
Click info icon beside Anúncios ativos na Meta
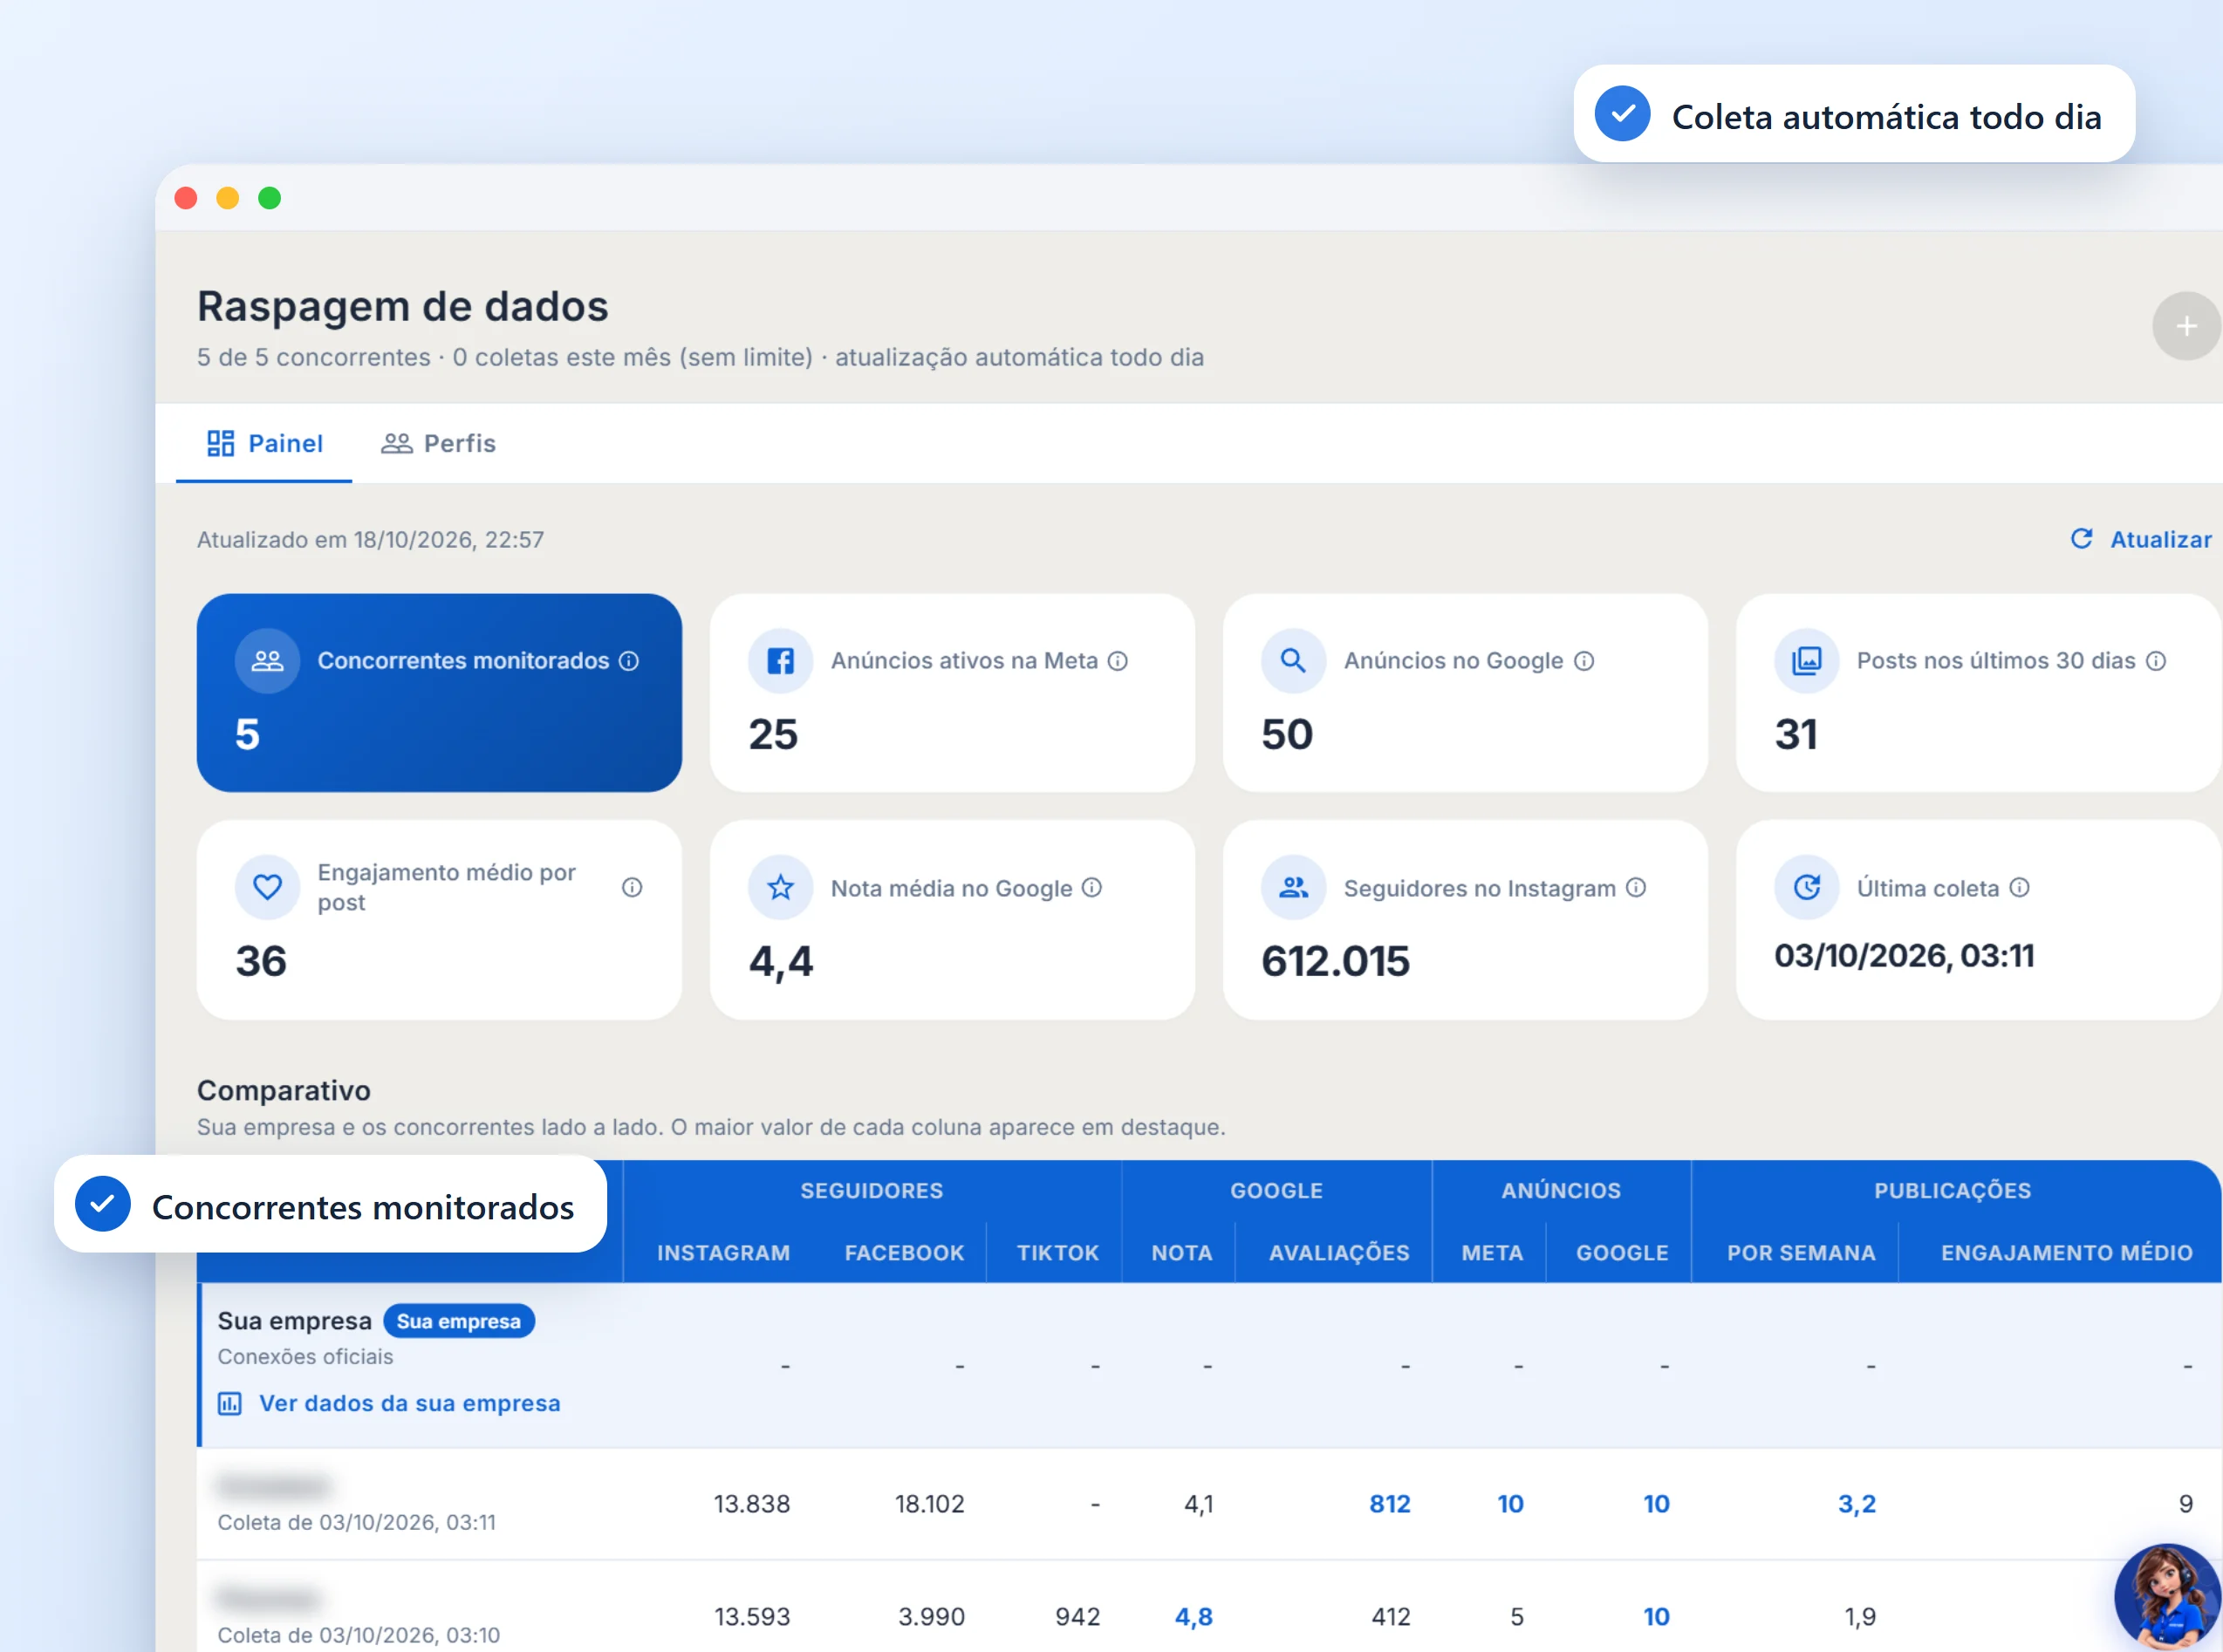tap(1118, 661)
